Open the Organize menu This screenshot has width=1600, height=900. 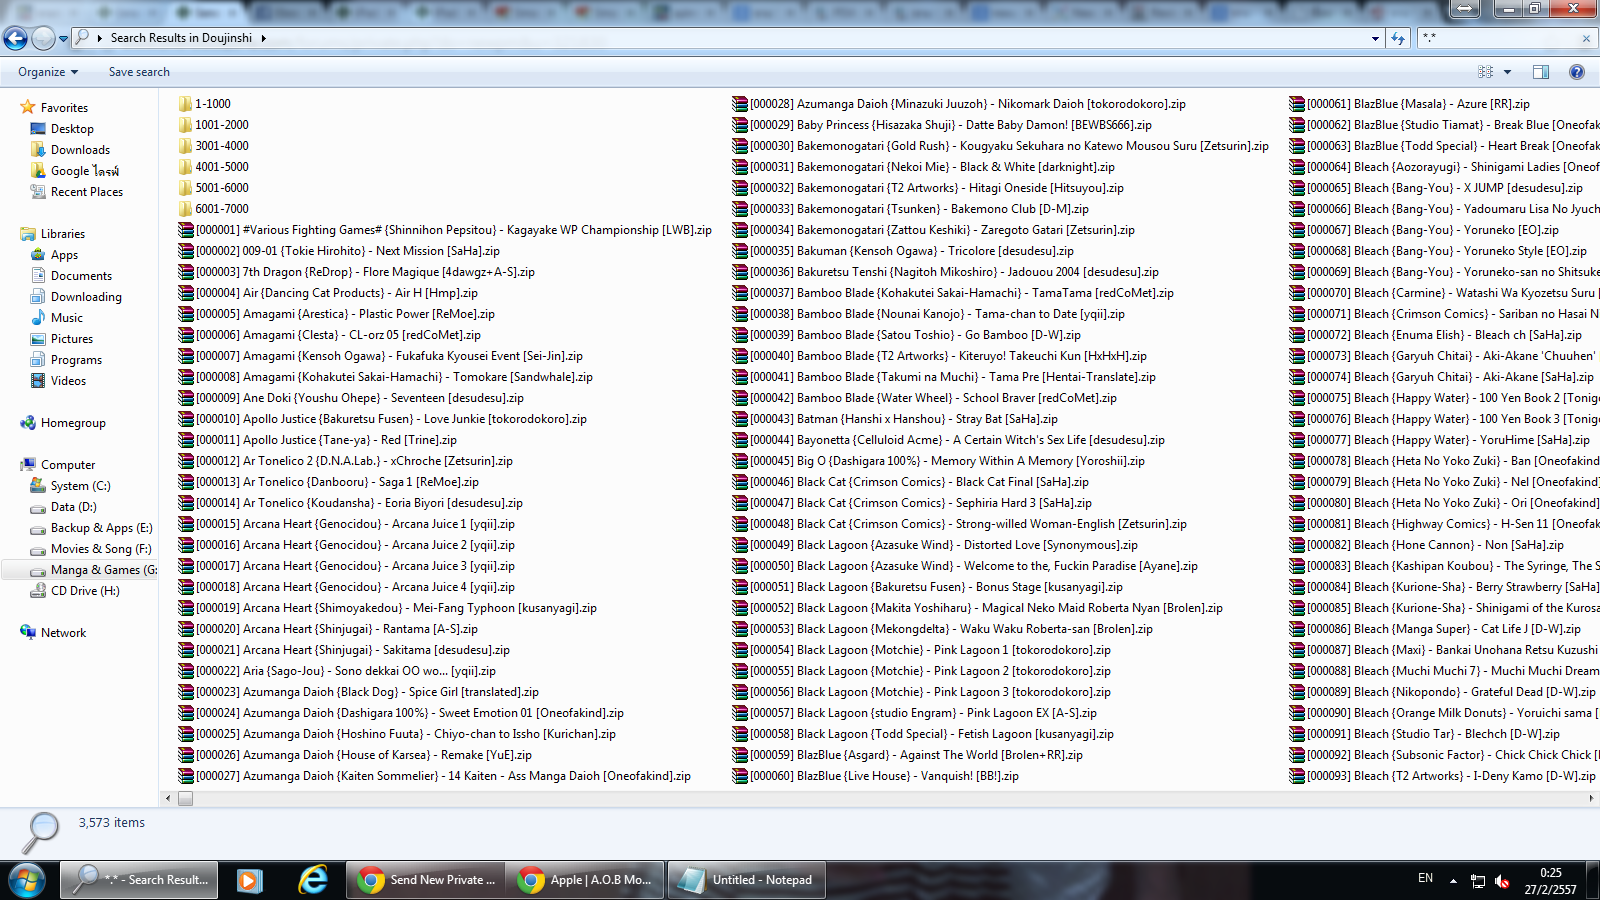click(x=47, y=72)
